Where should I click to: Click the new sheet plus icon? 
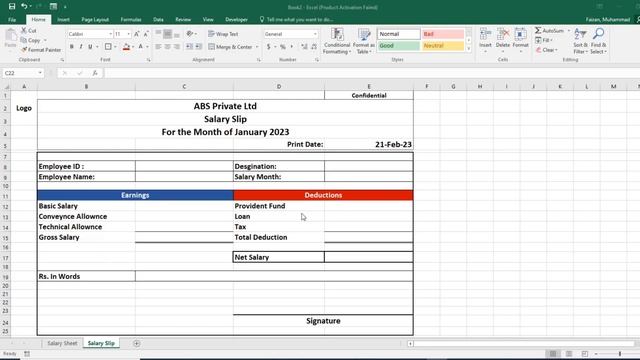137,343
